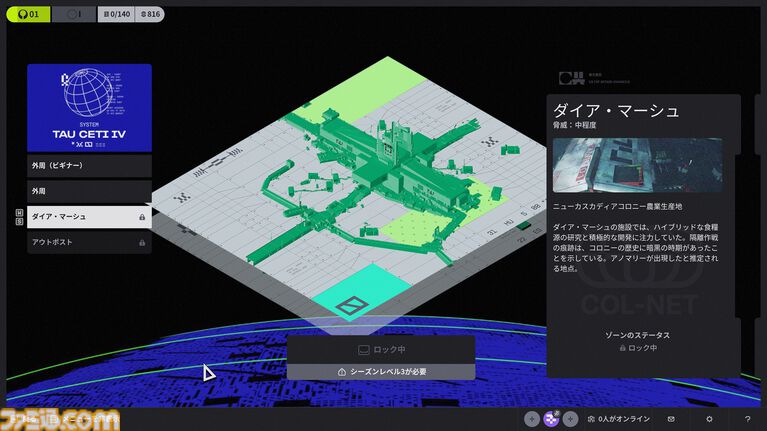Click lock icon on ダイア・マーシュ entry

[142, 217]
